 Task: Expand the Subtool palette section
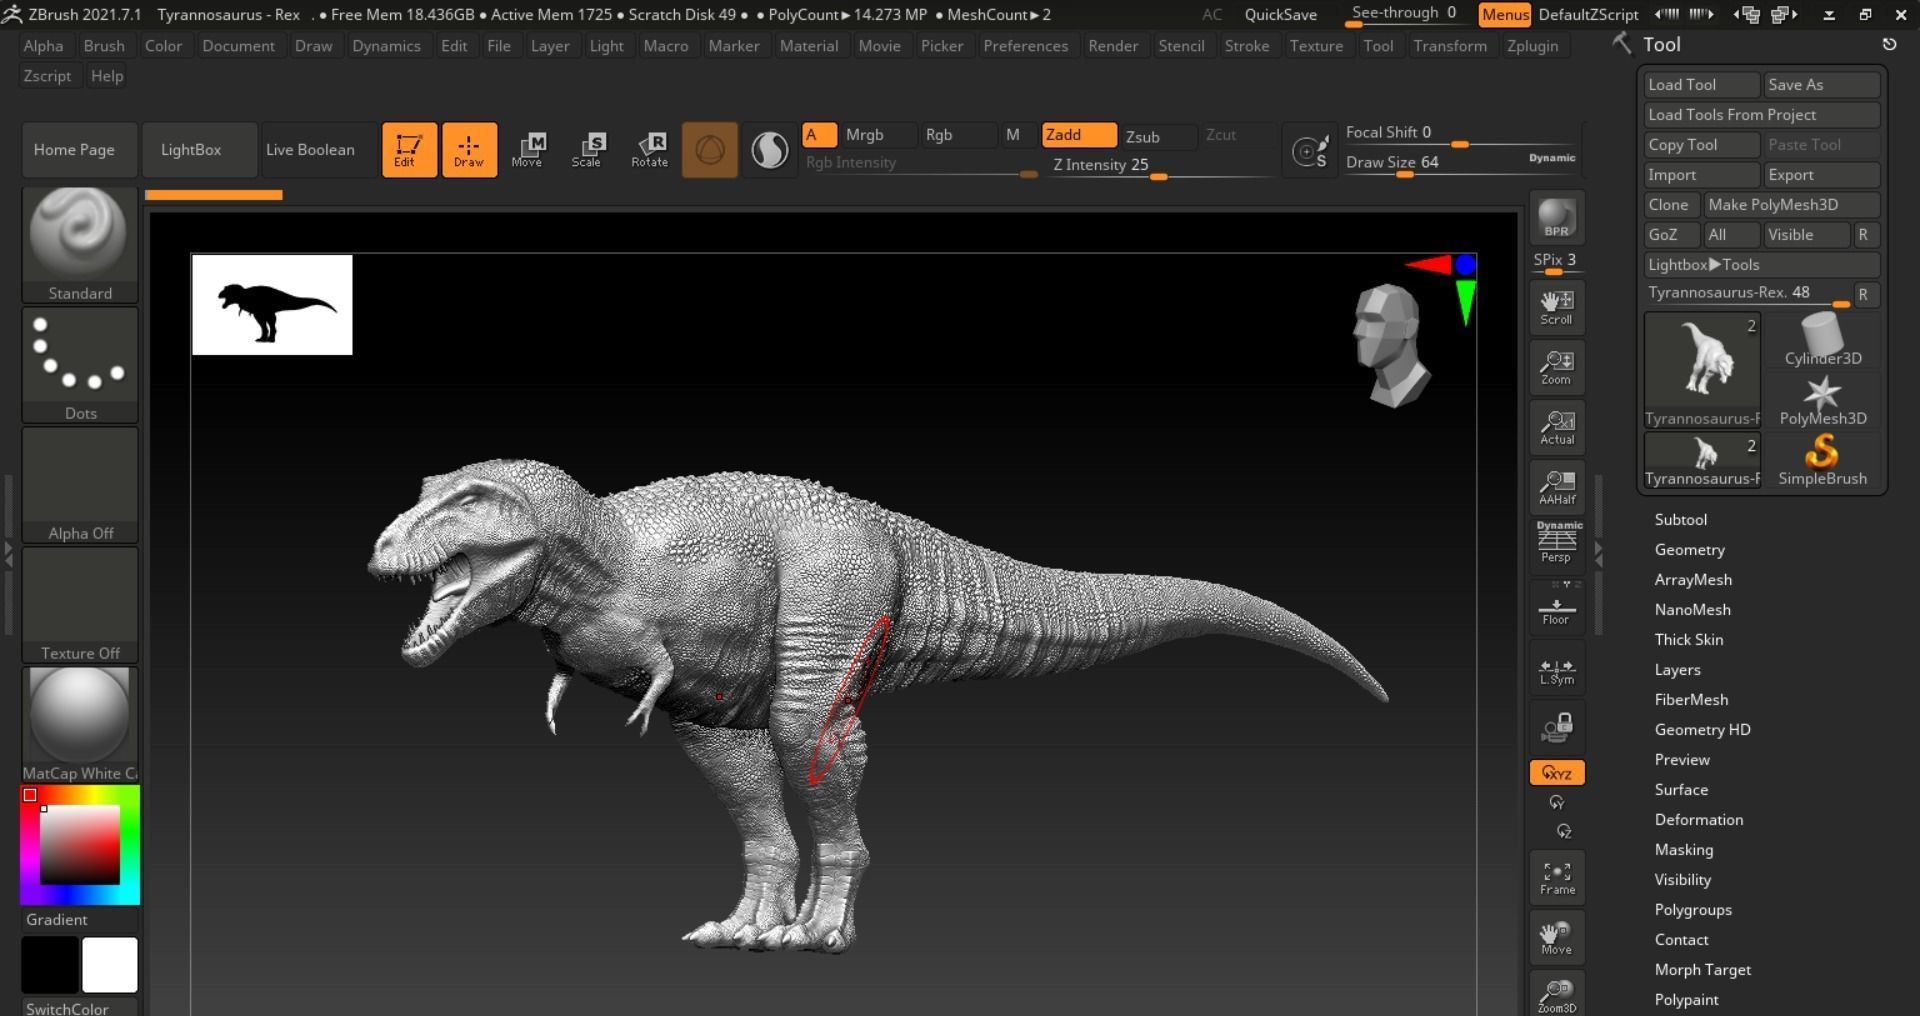pos(1680,520)
